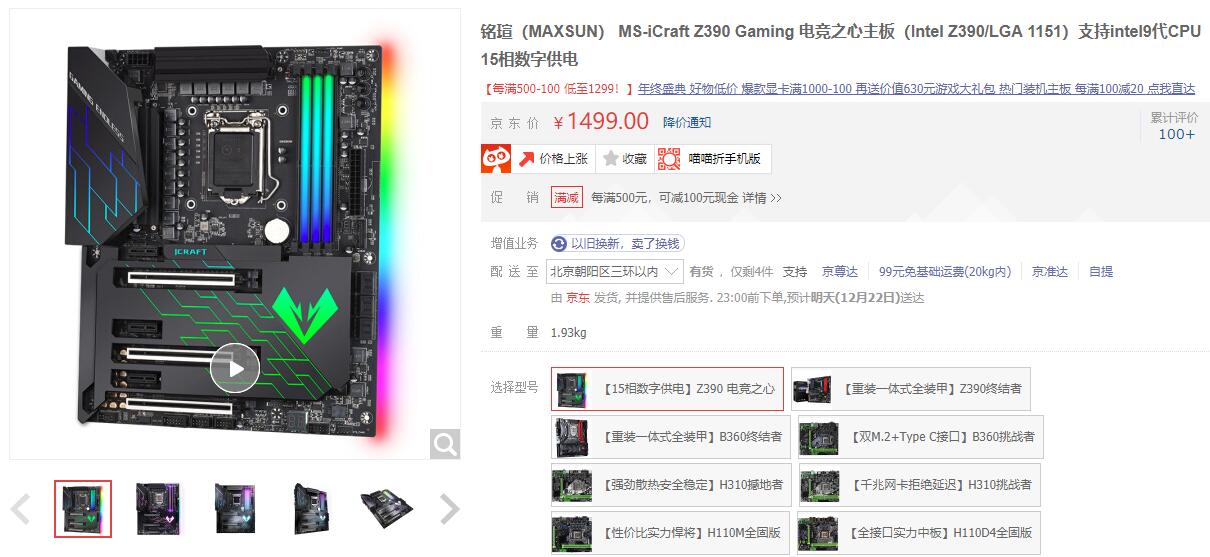Open the 北京朝阳区三环以内 delivery area dropdown
The image size is (1210, 557).
[616, 271]
